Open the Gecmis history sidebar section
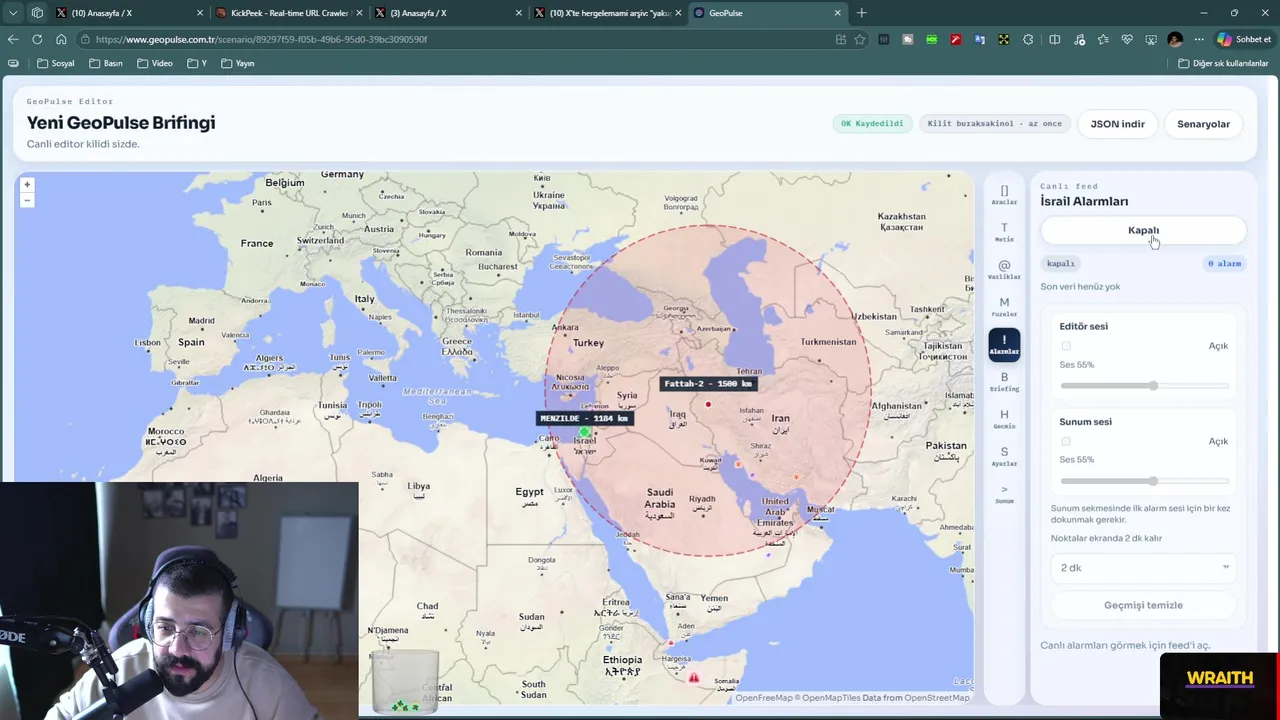Screen dimensions: 1280x720 [1004, 419]
